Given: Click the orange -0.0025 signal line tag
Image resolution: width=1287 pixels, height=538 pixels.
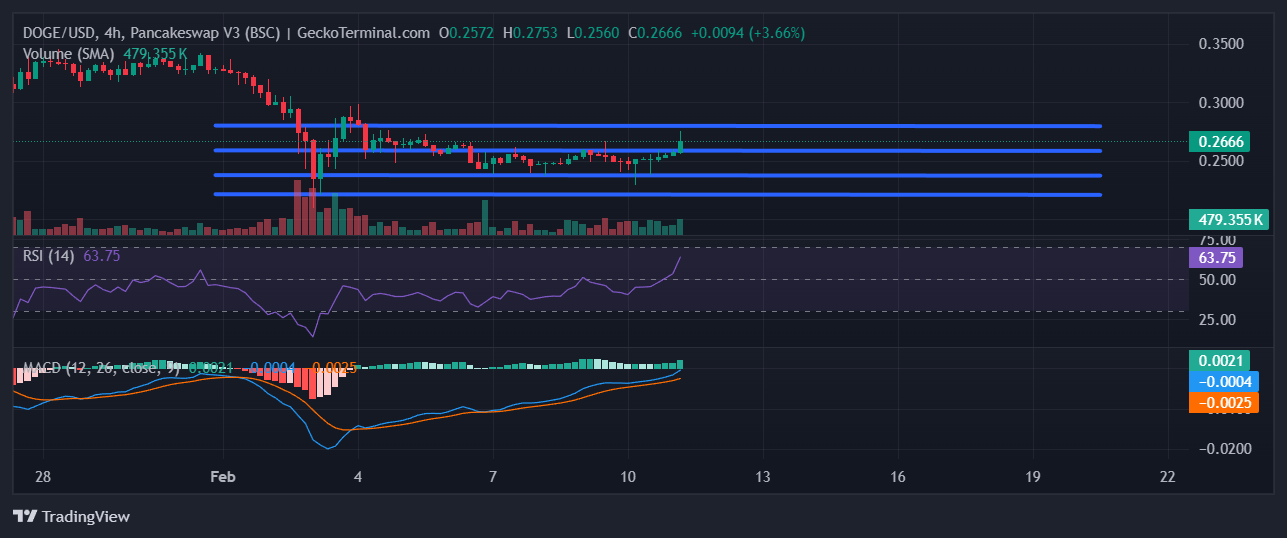Looking at the screenshot, I should tap(1223, 402).
